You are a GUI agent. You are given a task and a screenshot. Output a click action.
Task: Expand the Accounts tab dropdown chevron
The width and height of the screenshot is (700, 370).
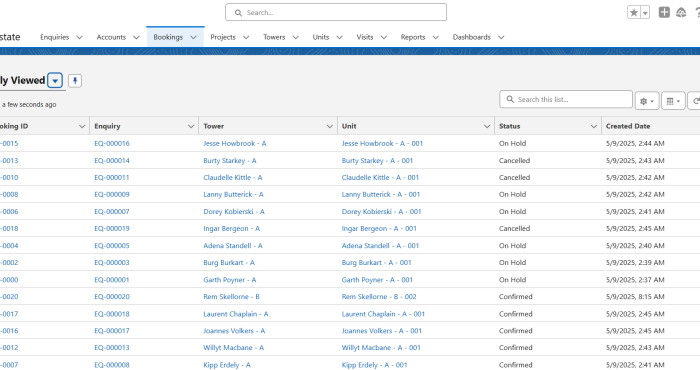coord(136,37)
